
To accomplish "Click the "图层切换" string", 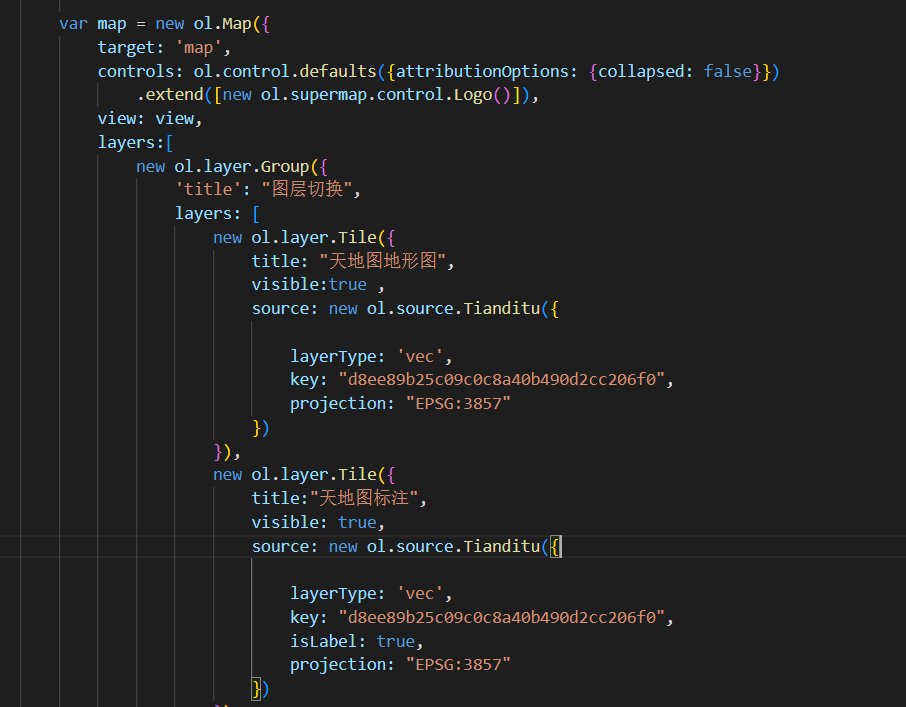I will pos(307,189).
